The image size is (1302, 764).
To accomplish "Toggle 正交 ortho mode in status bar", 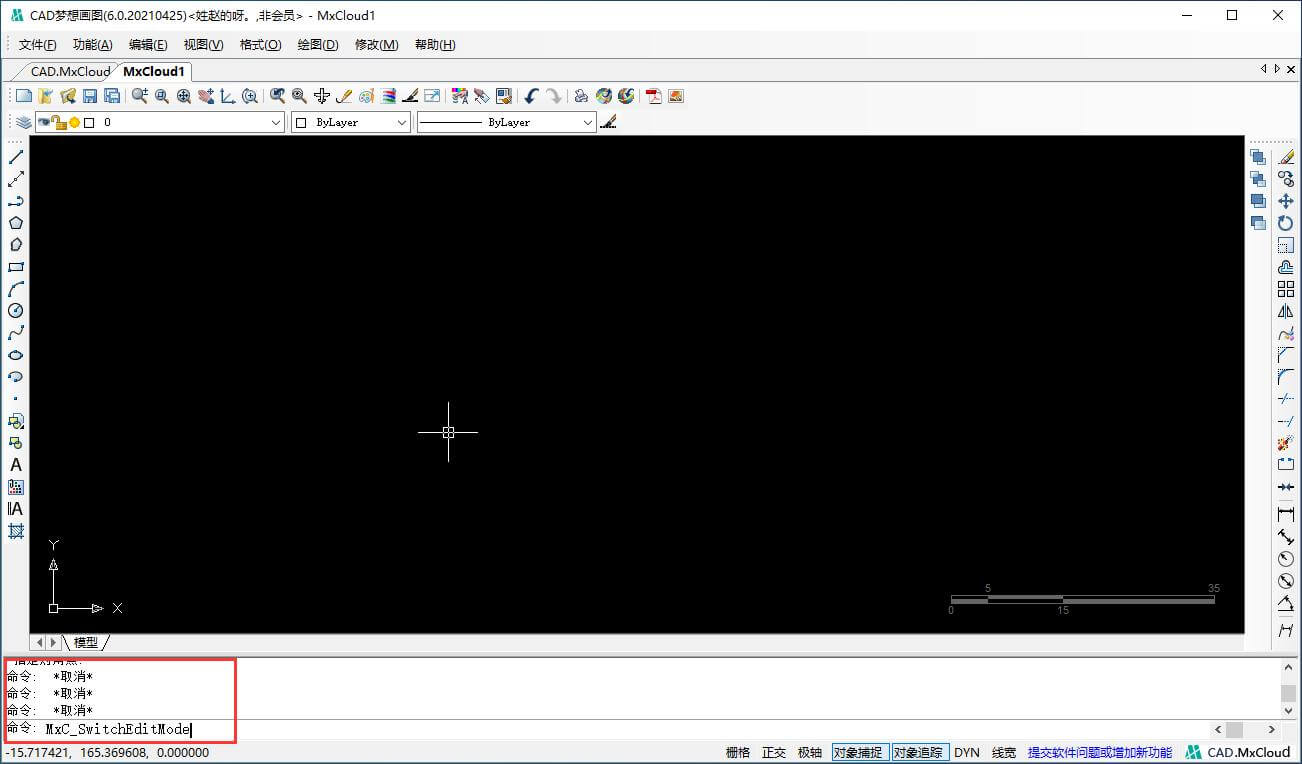I will tap(774, 752).
